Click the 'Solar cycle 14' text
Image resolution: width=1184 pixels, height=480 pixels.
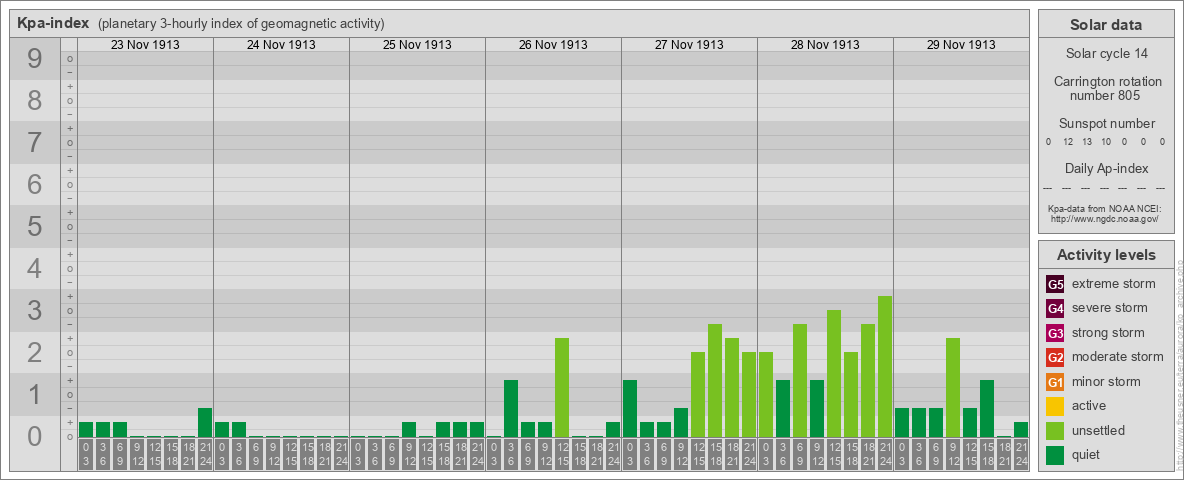point(1106,54)
